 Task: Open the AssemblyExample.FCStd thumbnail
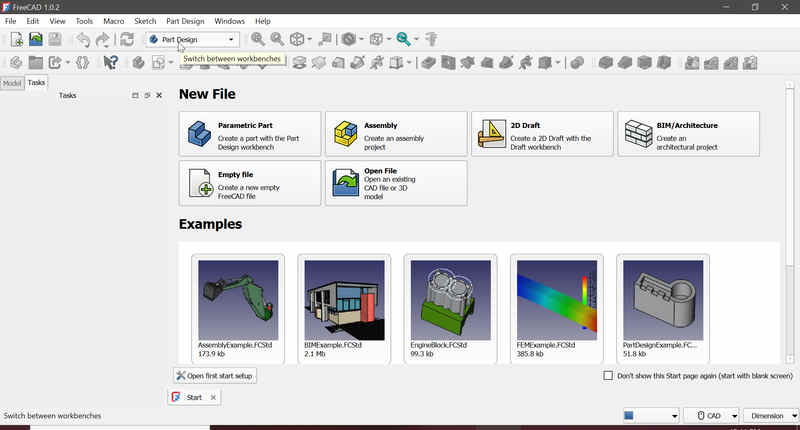238,300
